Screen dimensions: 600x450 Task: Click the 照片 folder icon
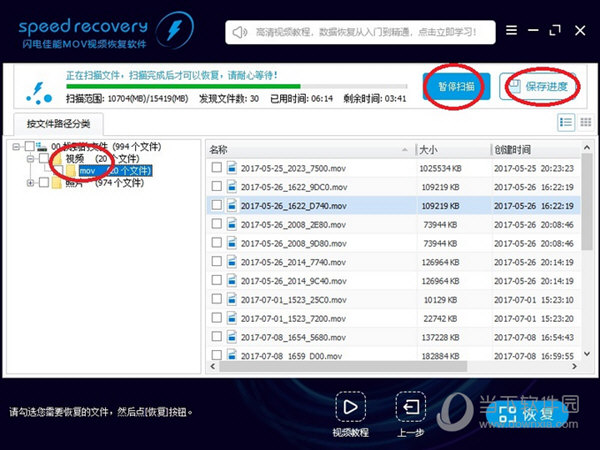(57, 183)
